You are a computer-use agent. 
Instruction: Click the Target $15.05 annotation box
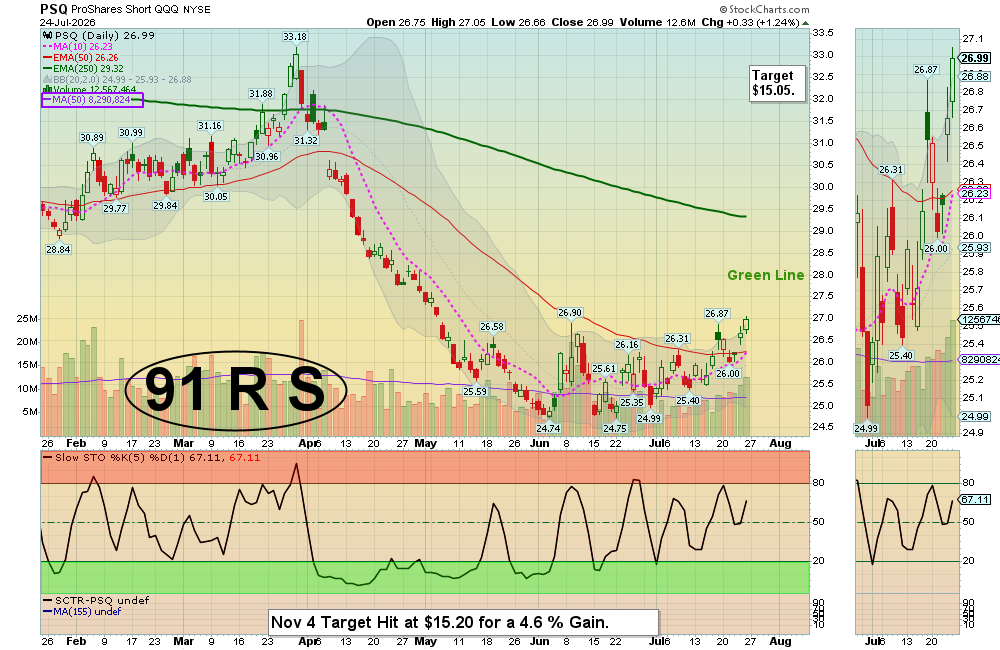pyautogui.click(x=777, y=84)
